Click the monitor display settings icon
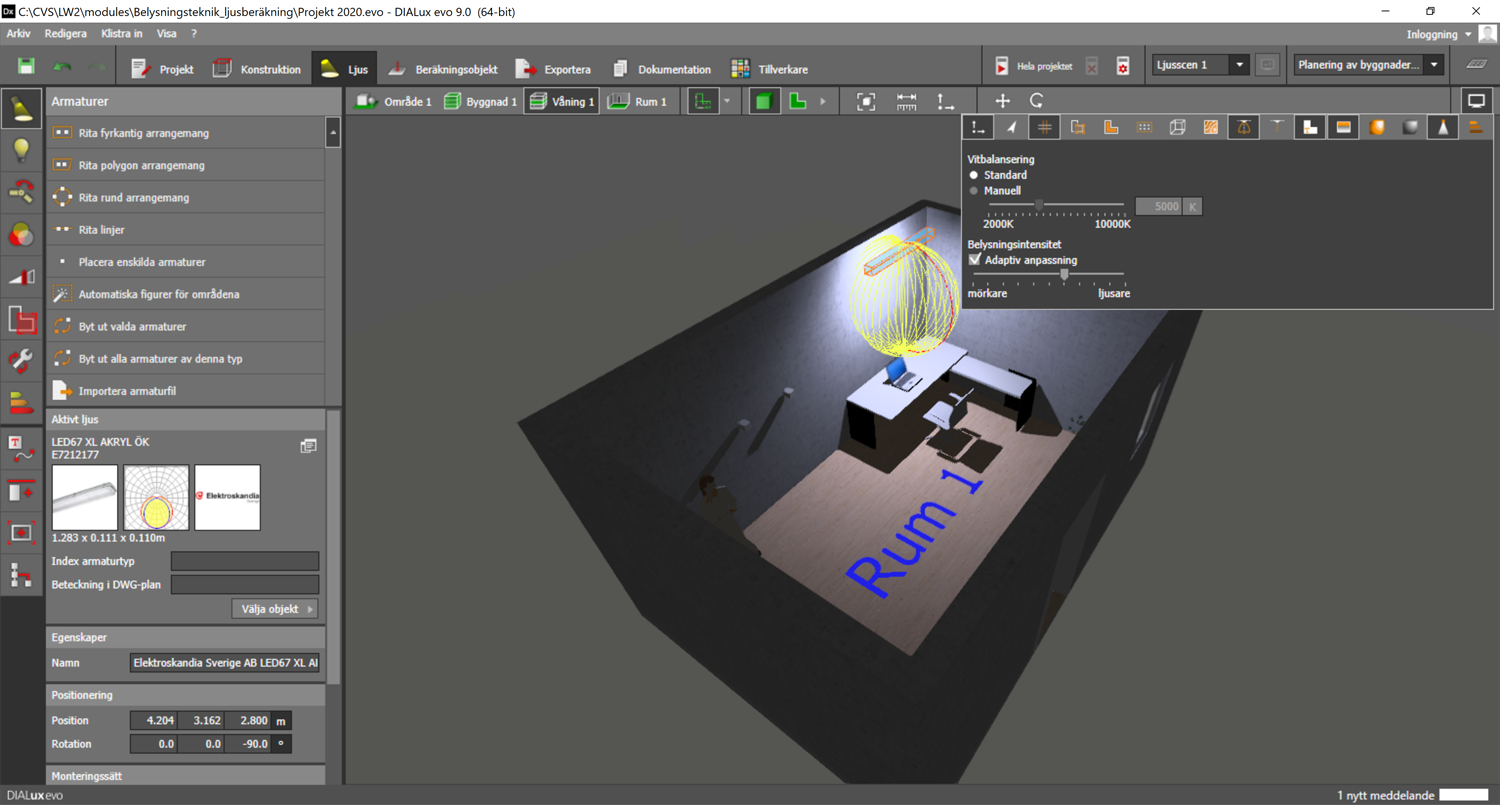Viewport: 1500px width, 805px height. pos(1476,101)
